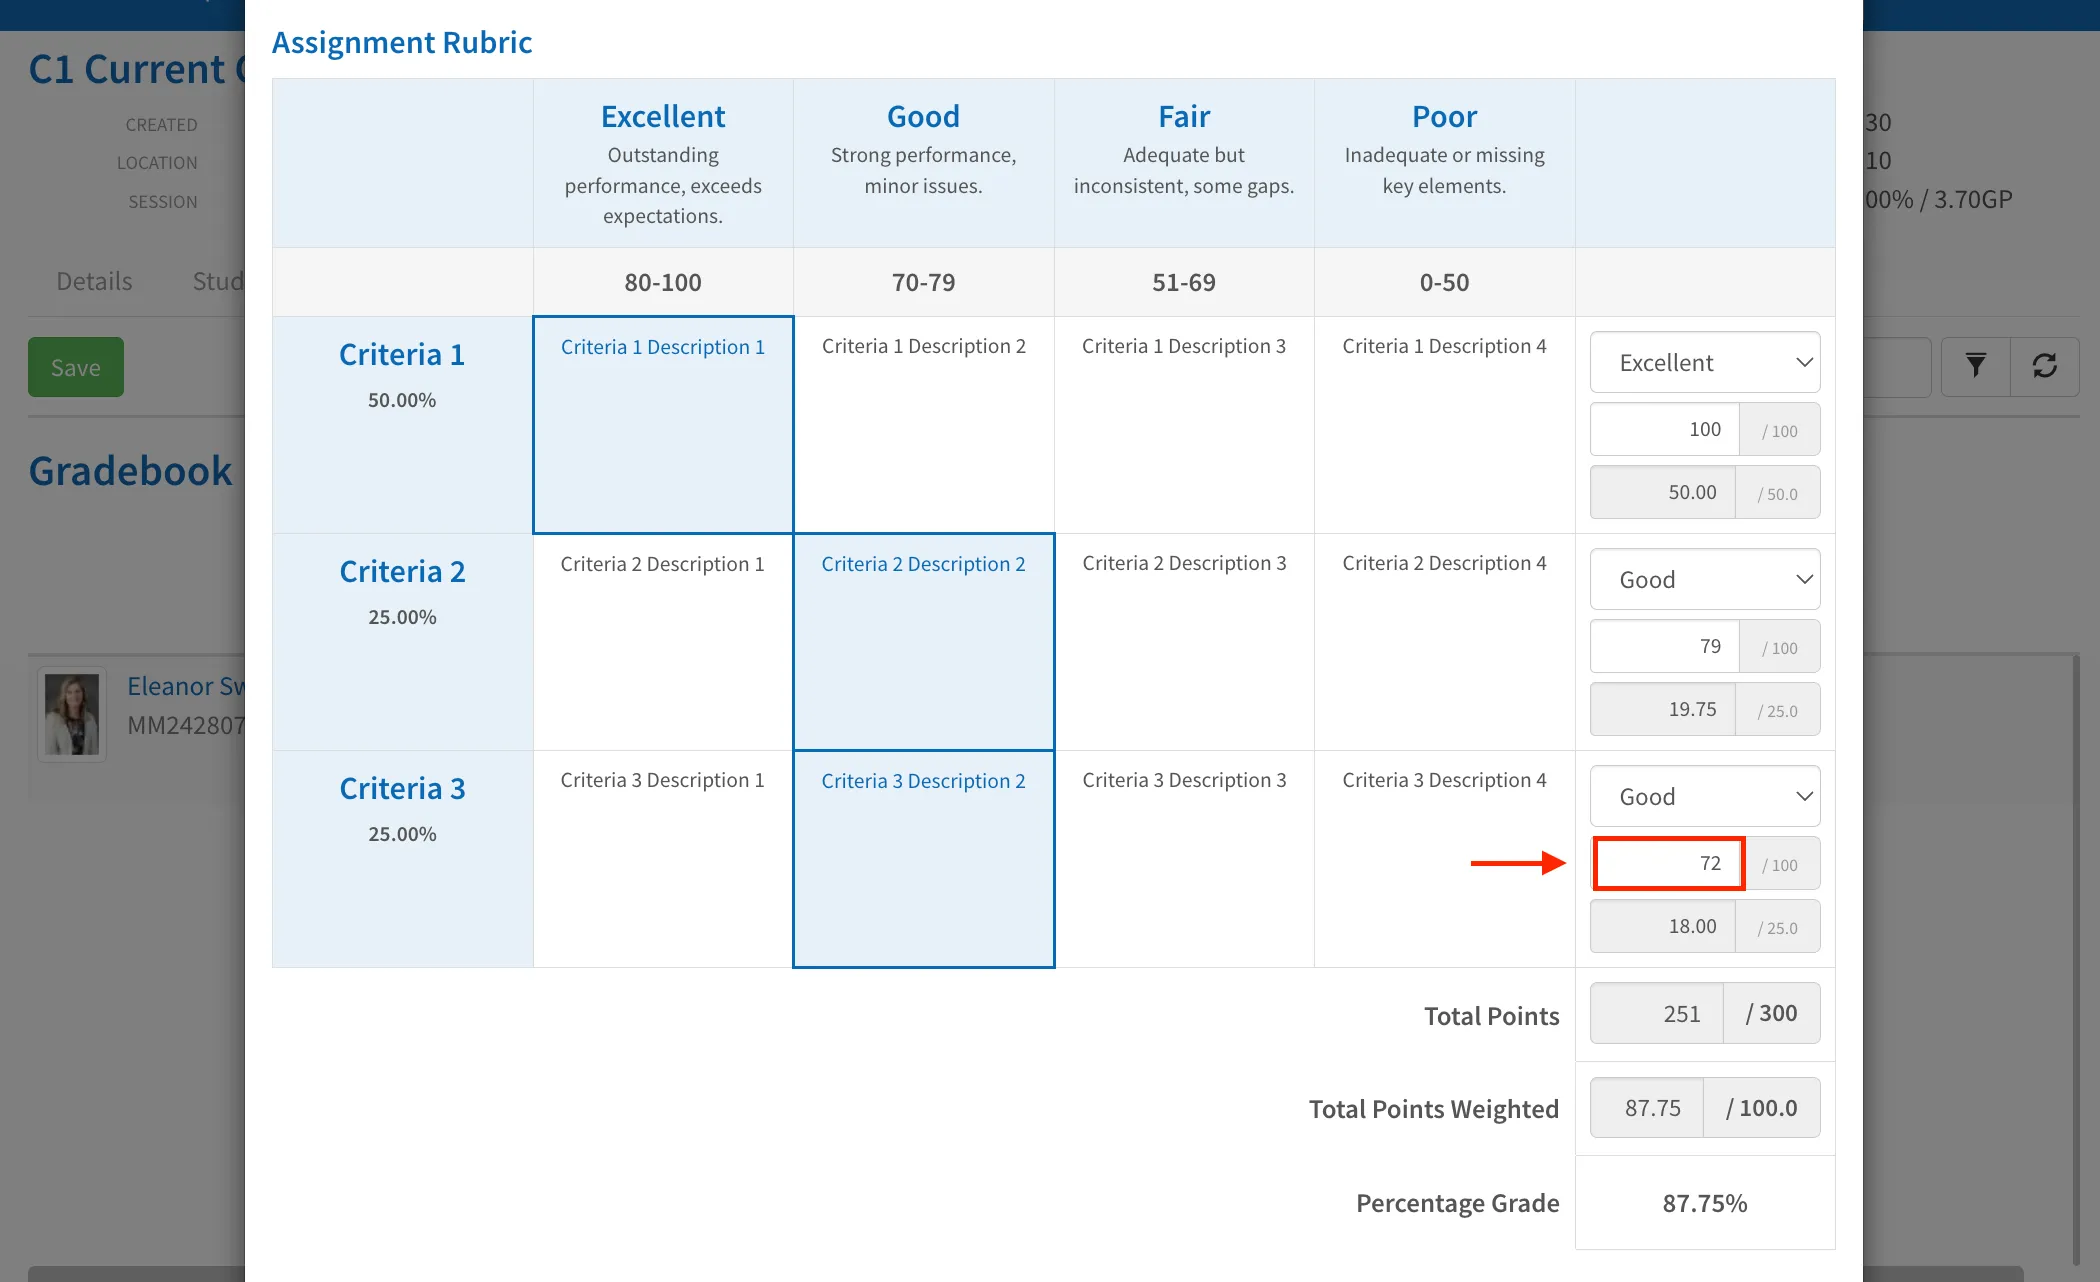Select the Criteria 2 Description 3 cell
This screenshot has width=2100, height=1282.
coord(1184,642)
